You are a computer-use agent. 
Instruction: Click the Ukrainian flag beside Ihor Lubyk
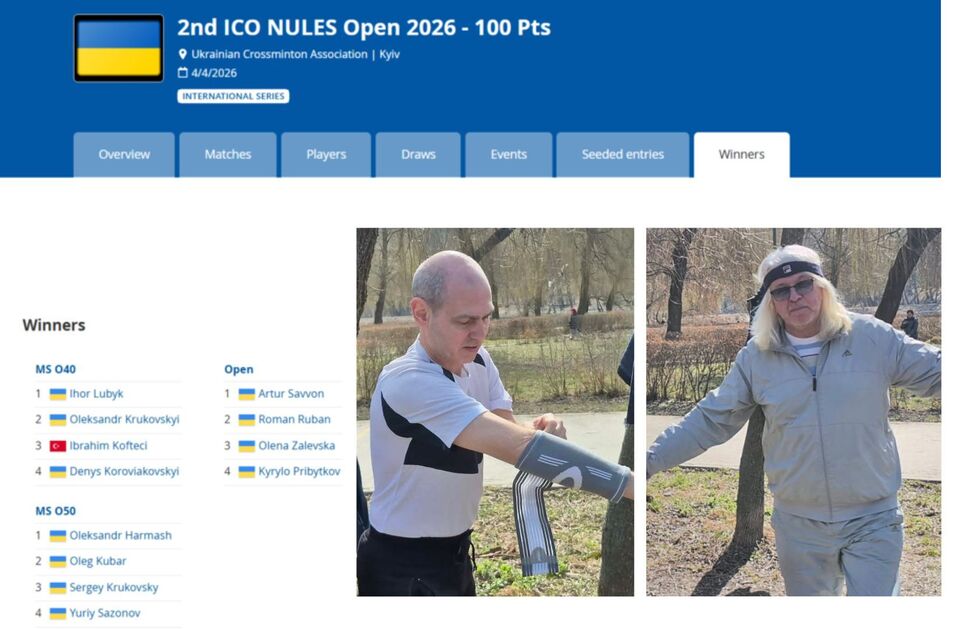[58, 394]
